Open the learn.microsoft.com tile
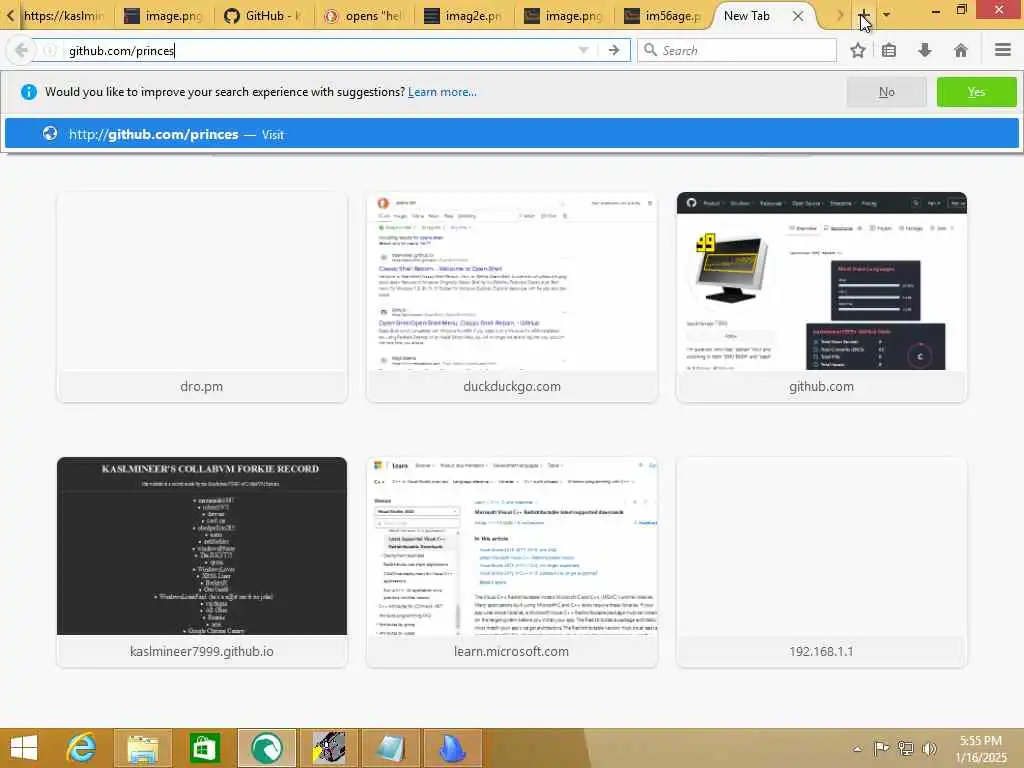 coord(511,562)
